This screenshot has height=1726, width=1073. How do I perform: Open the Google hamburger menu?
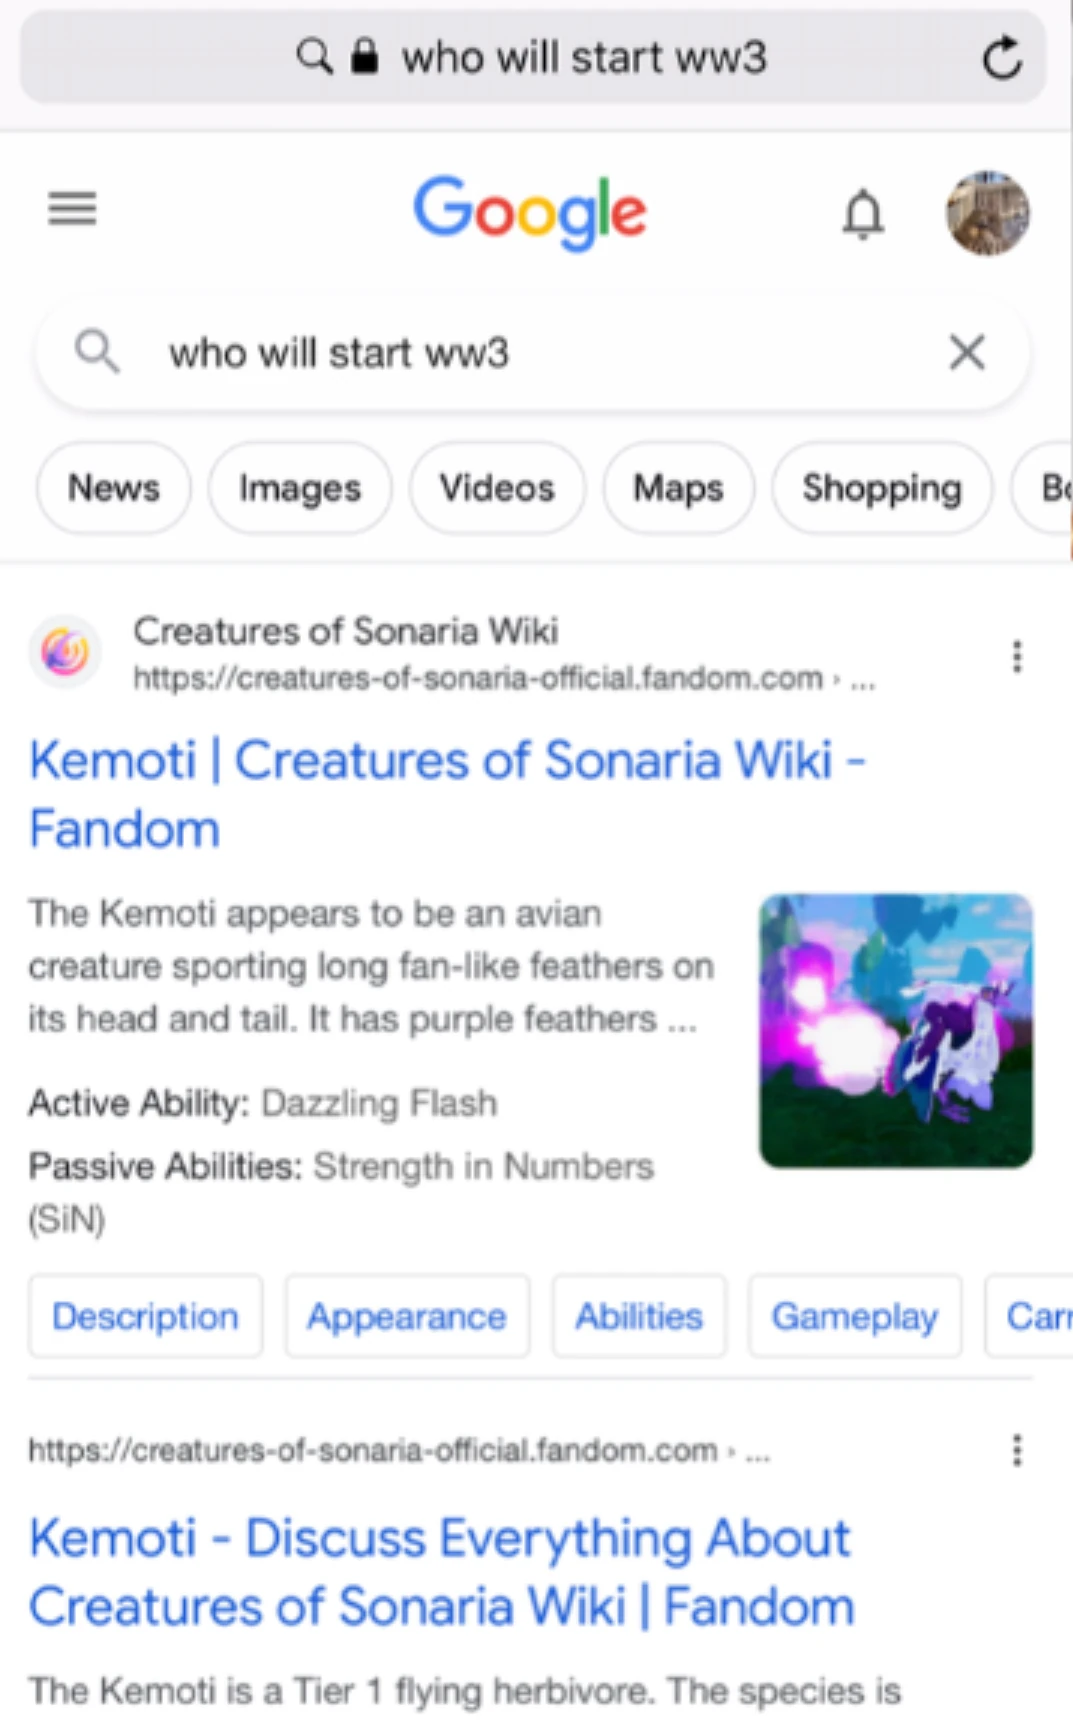coord(72,209)
